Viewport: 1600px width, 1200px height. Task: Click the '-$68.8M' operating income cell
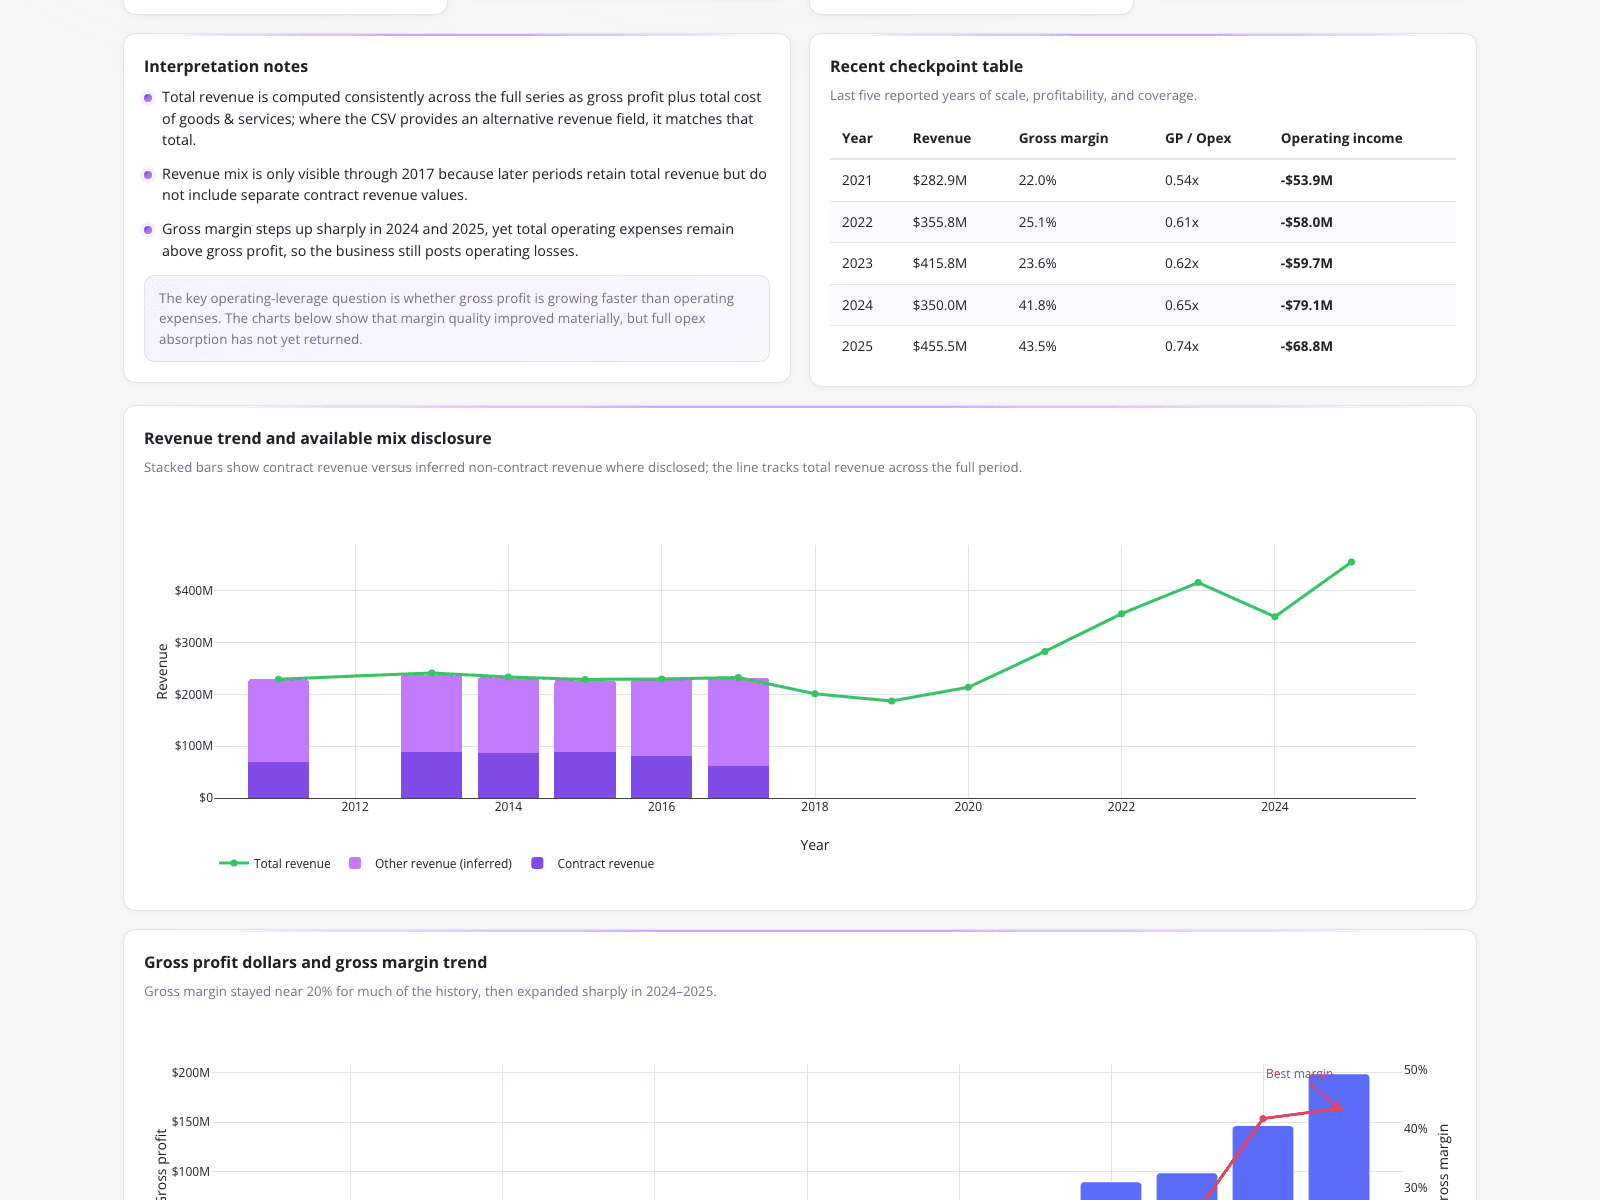coord(1307,346)
